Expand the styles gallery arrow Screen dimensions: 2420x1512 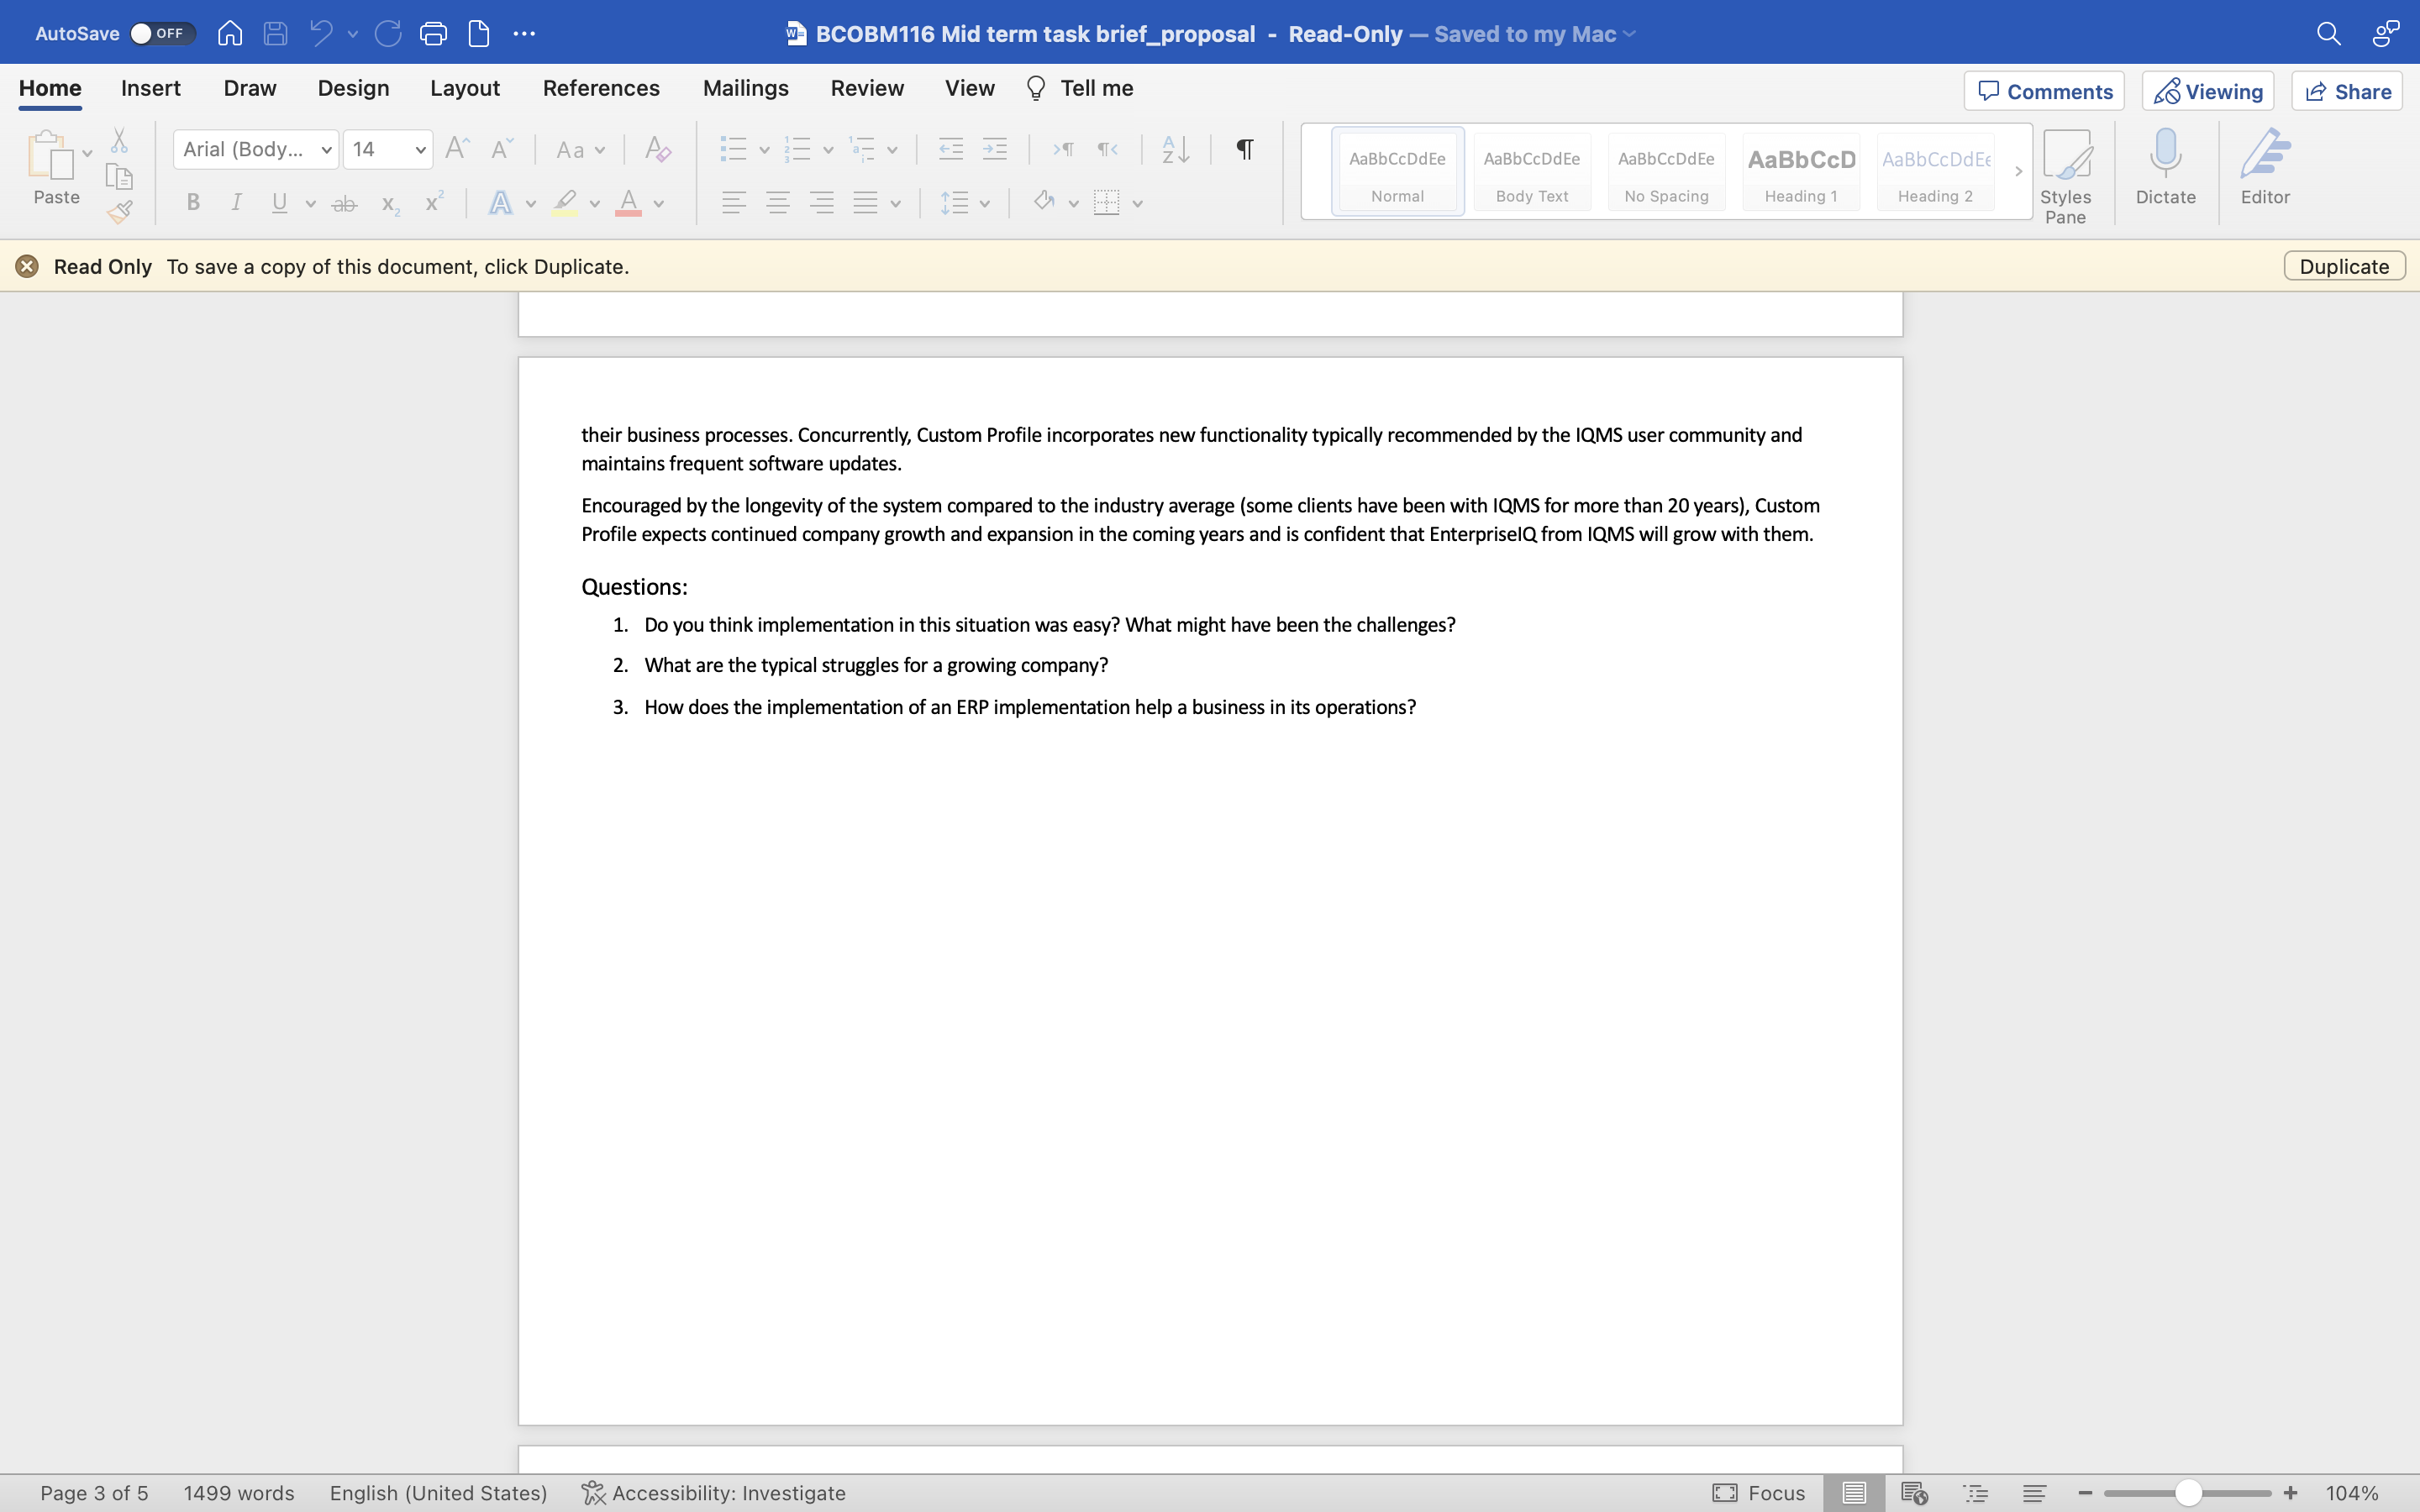pos(2018,171)
